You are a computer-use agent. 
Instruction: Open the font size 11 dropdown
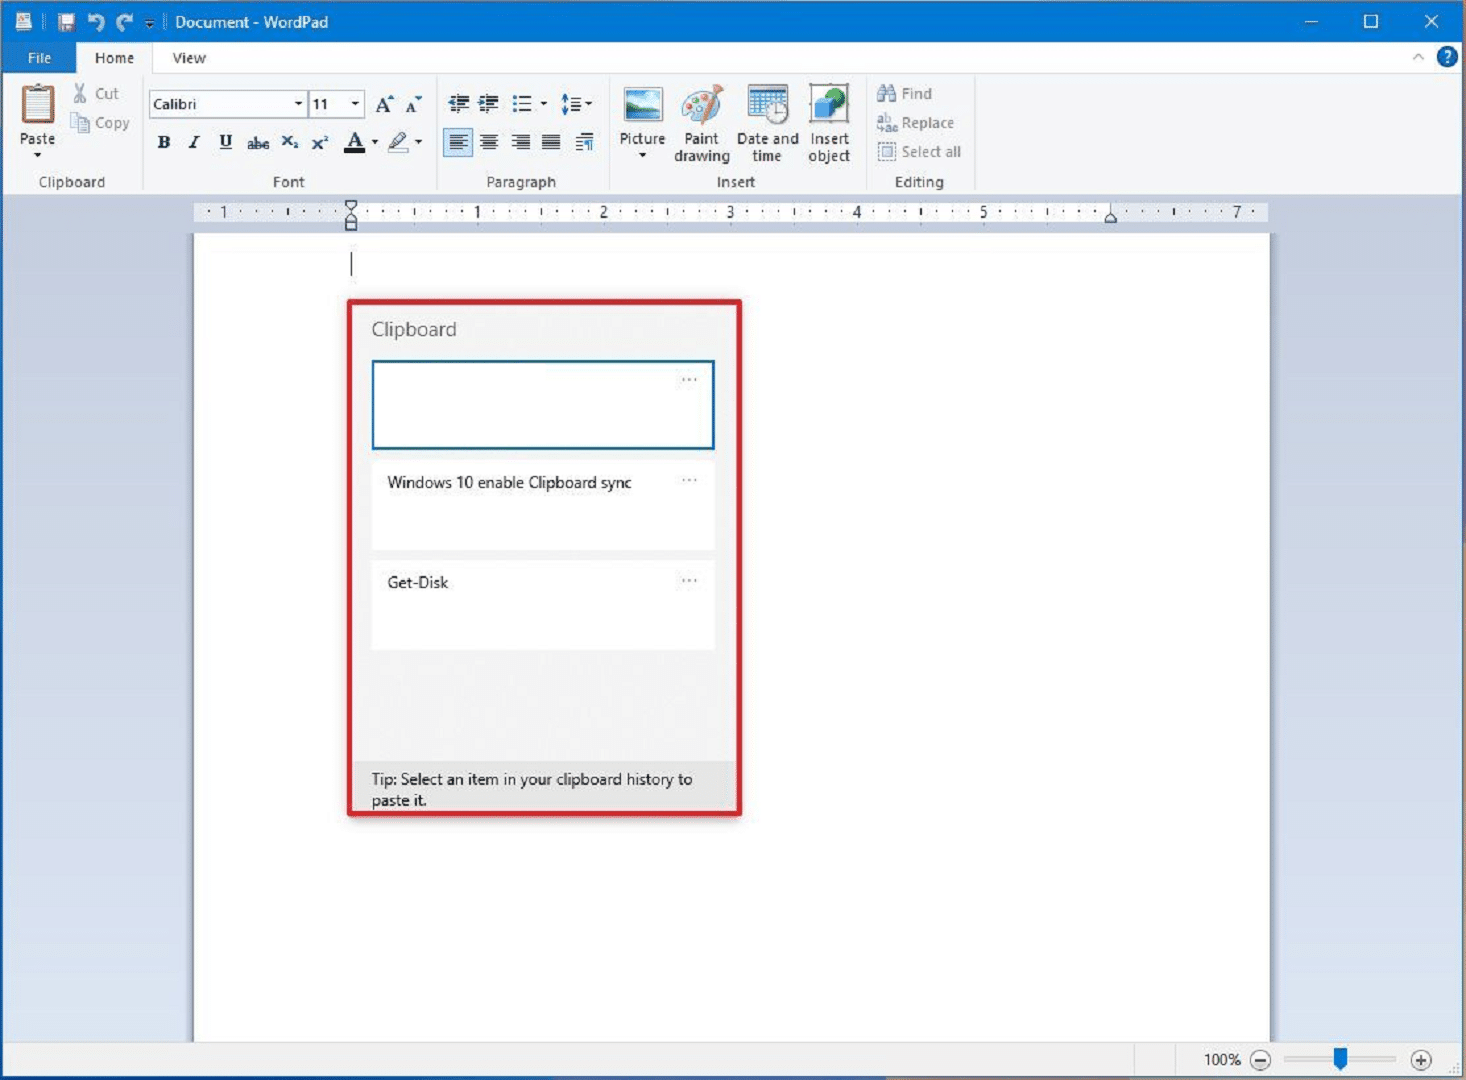click(x=355, y=104)
